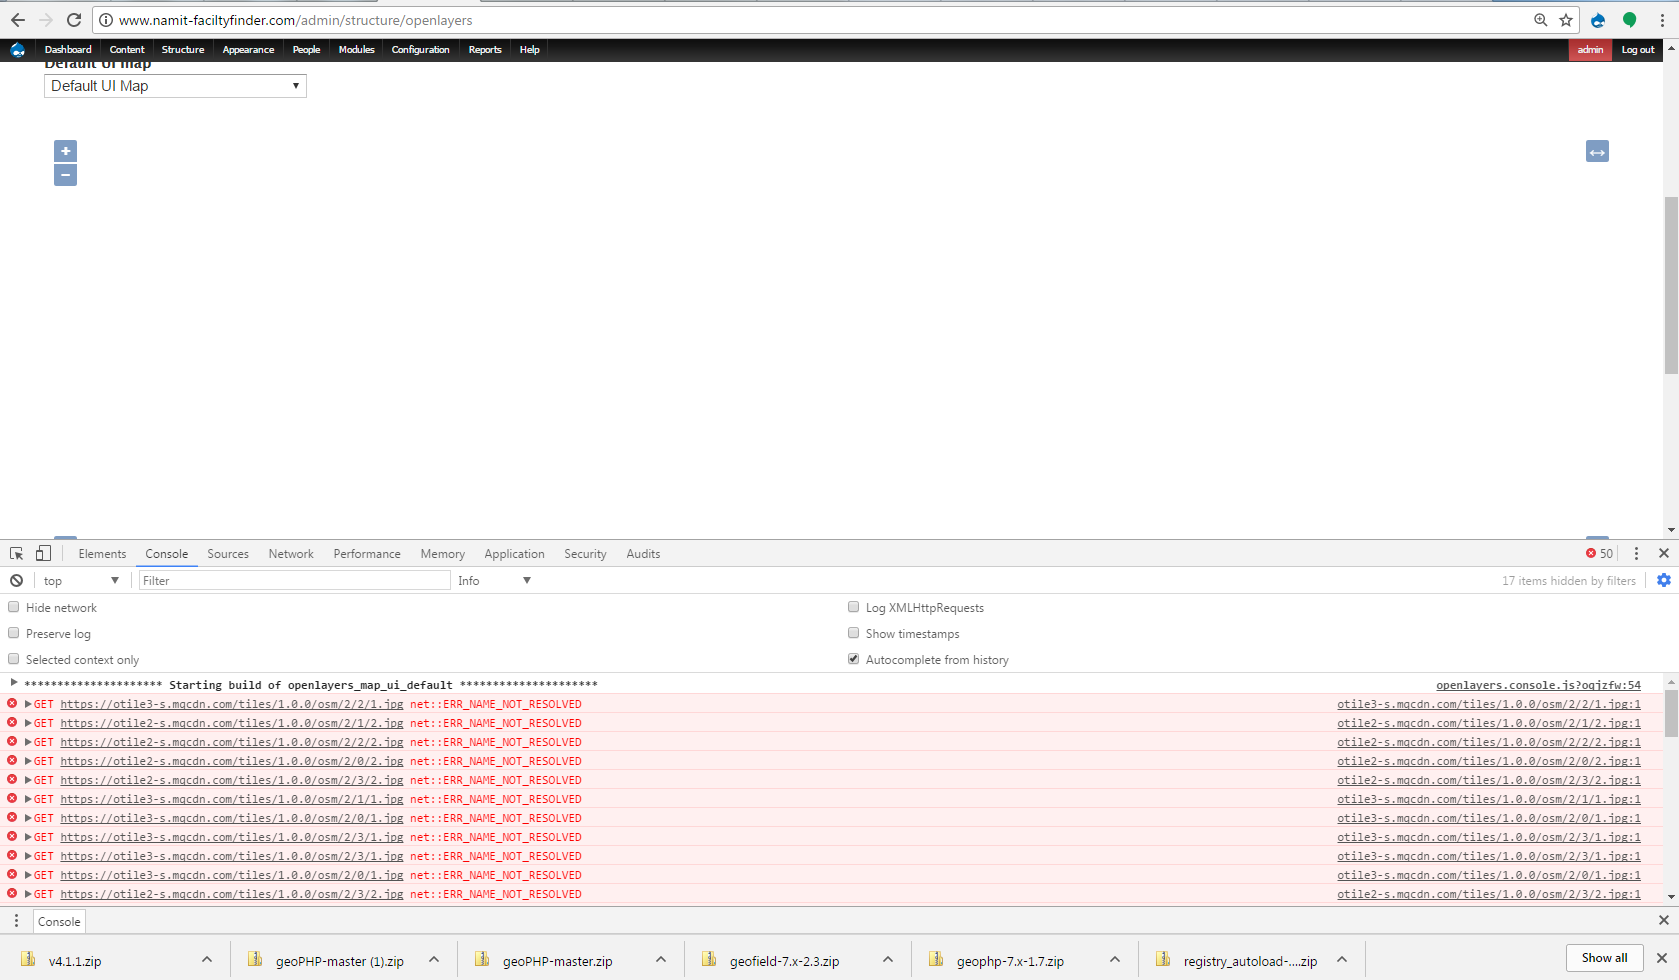Clear the console with the clear icon

click(x=17, y=581)
